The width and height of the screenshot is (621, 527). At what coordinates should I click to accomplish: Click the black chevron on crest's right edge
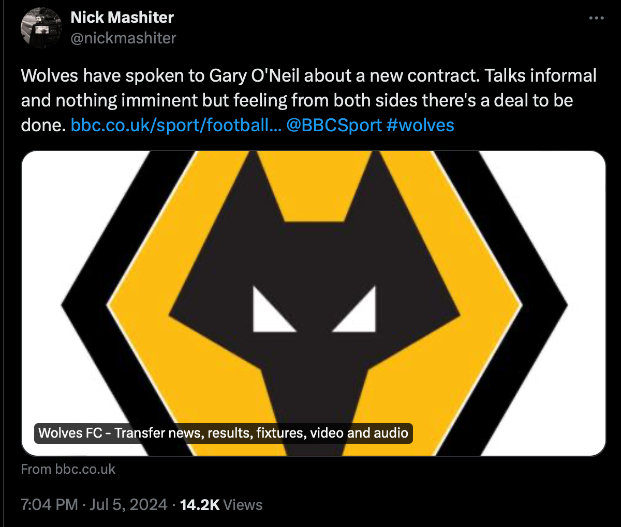coord(543,300)
